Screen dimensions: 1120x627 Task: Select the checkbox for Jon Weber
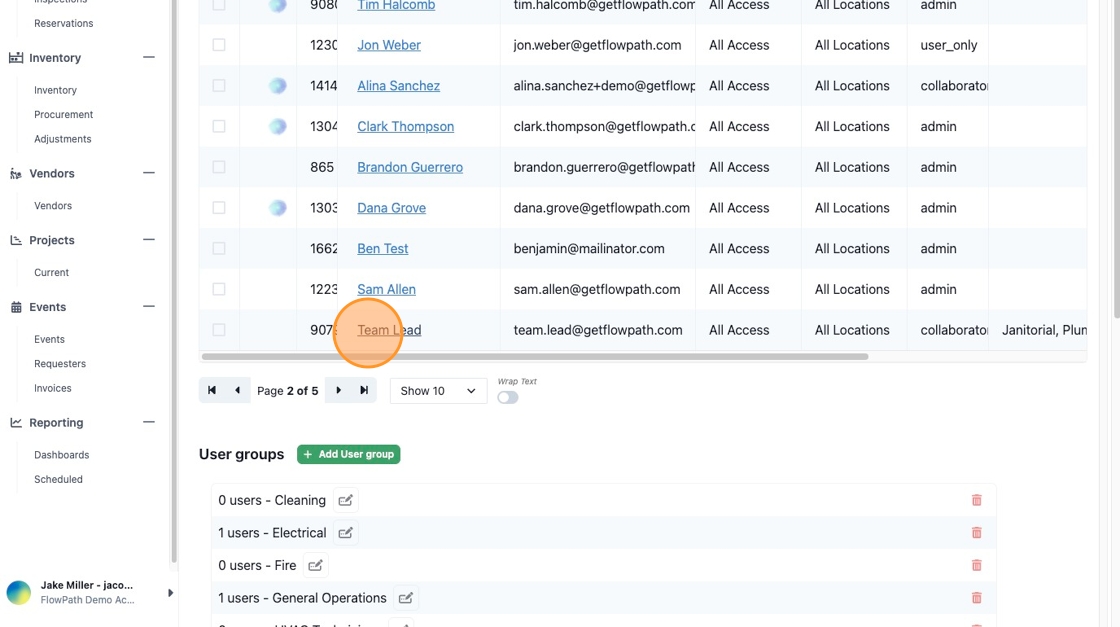[x=219, y=45]
